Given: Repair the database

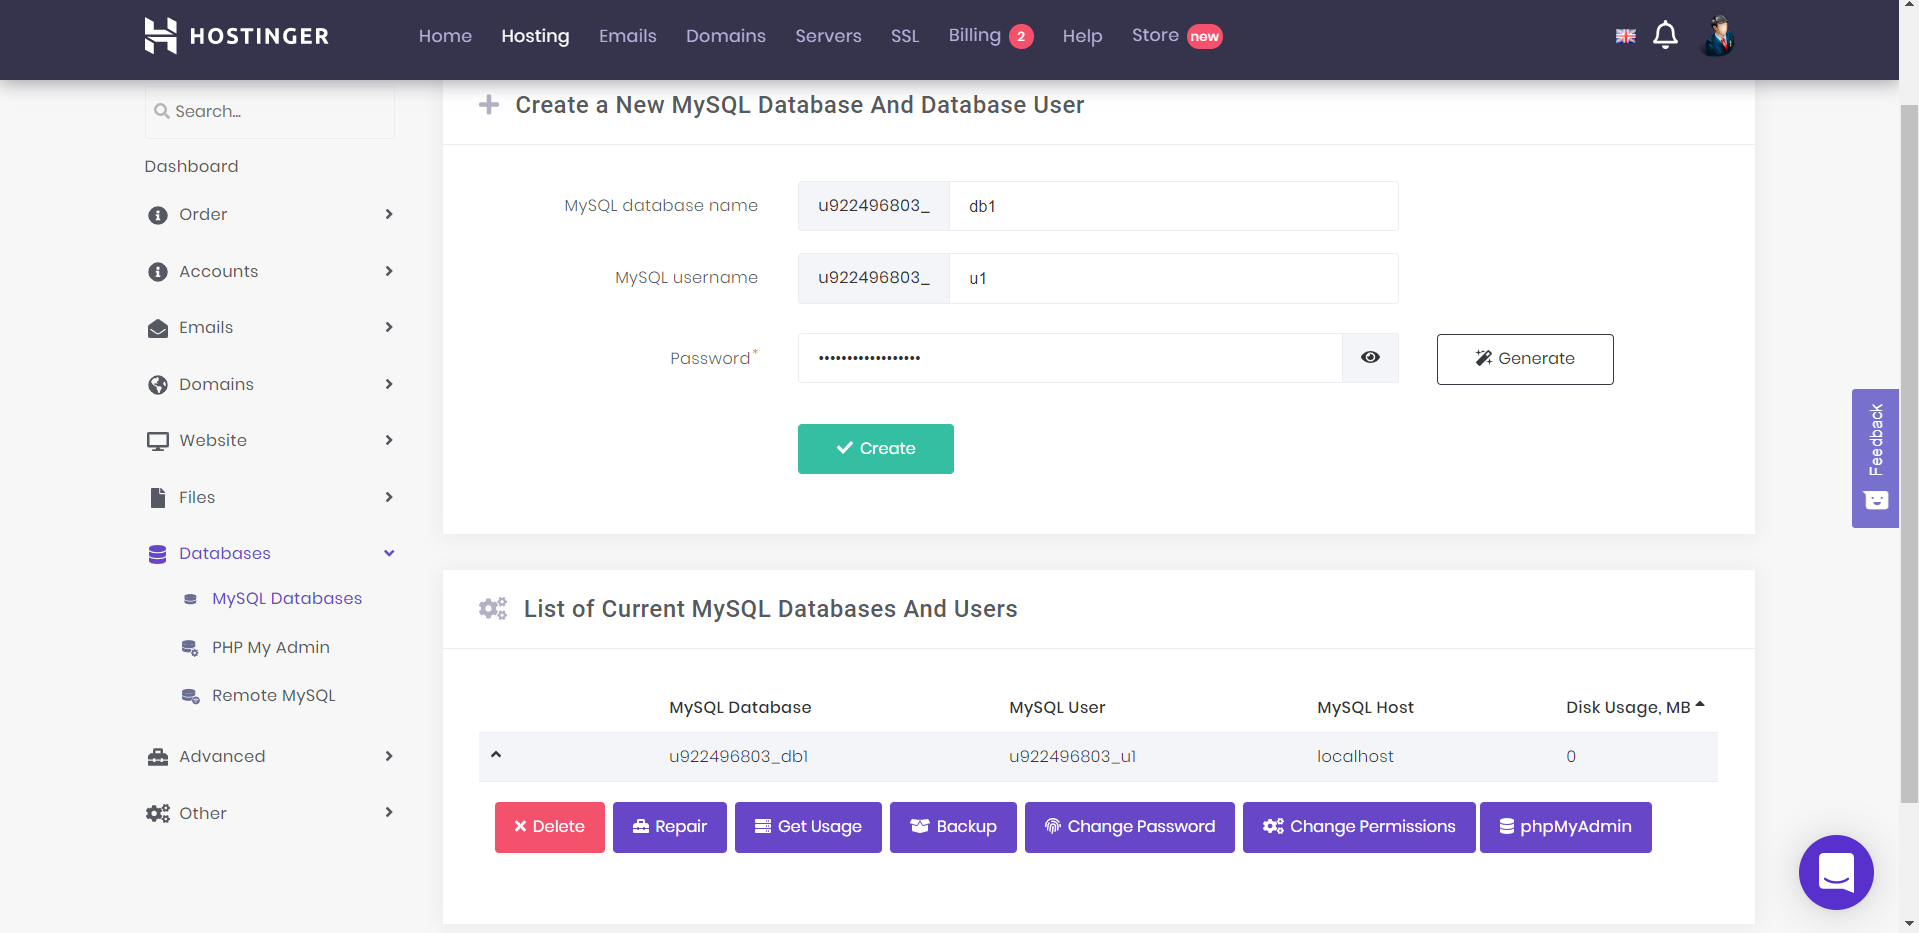Looking at the screenshot, I should pyautogui.click(x=670, y=827).
